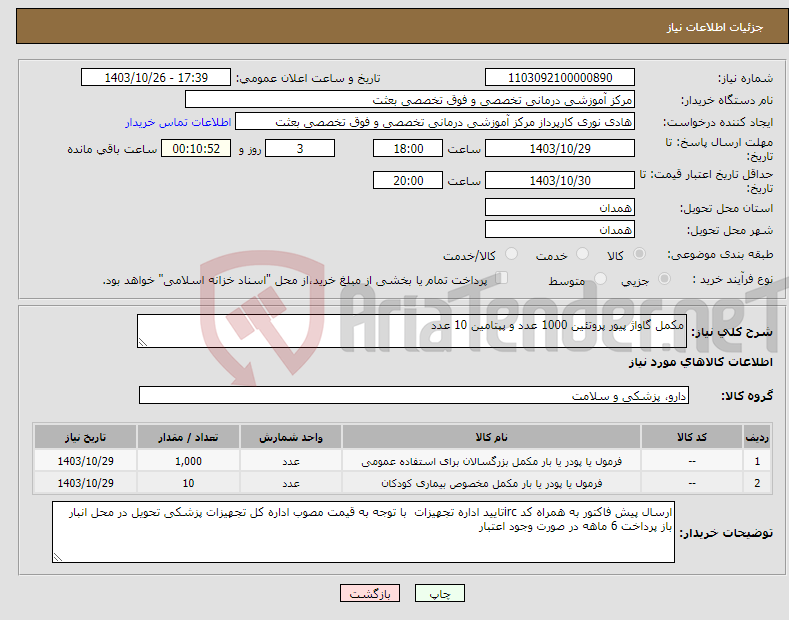Click the نام دستگاه خریدار field
Viewport: 789px width, 620px height.
(x=410, y=100)
